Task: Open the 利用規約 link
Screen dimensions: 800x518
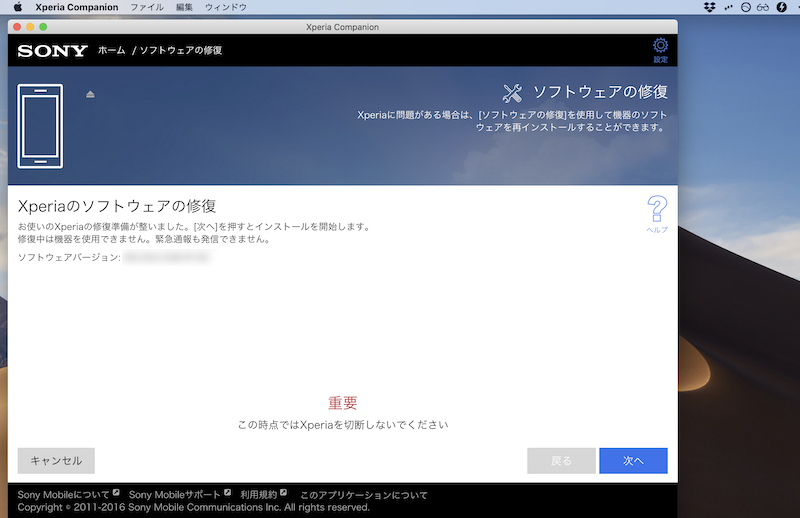Action: point(258,495)
